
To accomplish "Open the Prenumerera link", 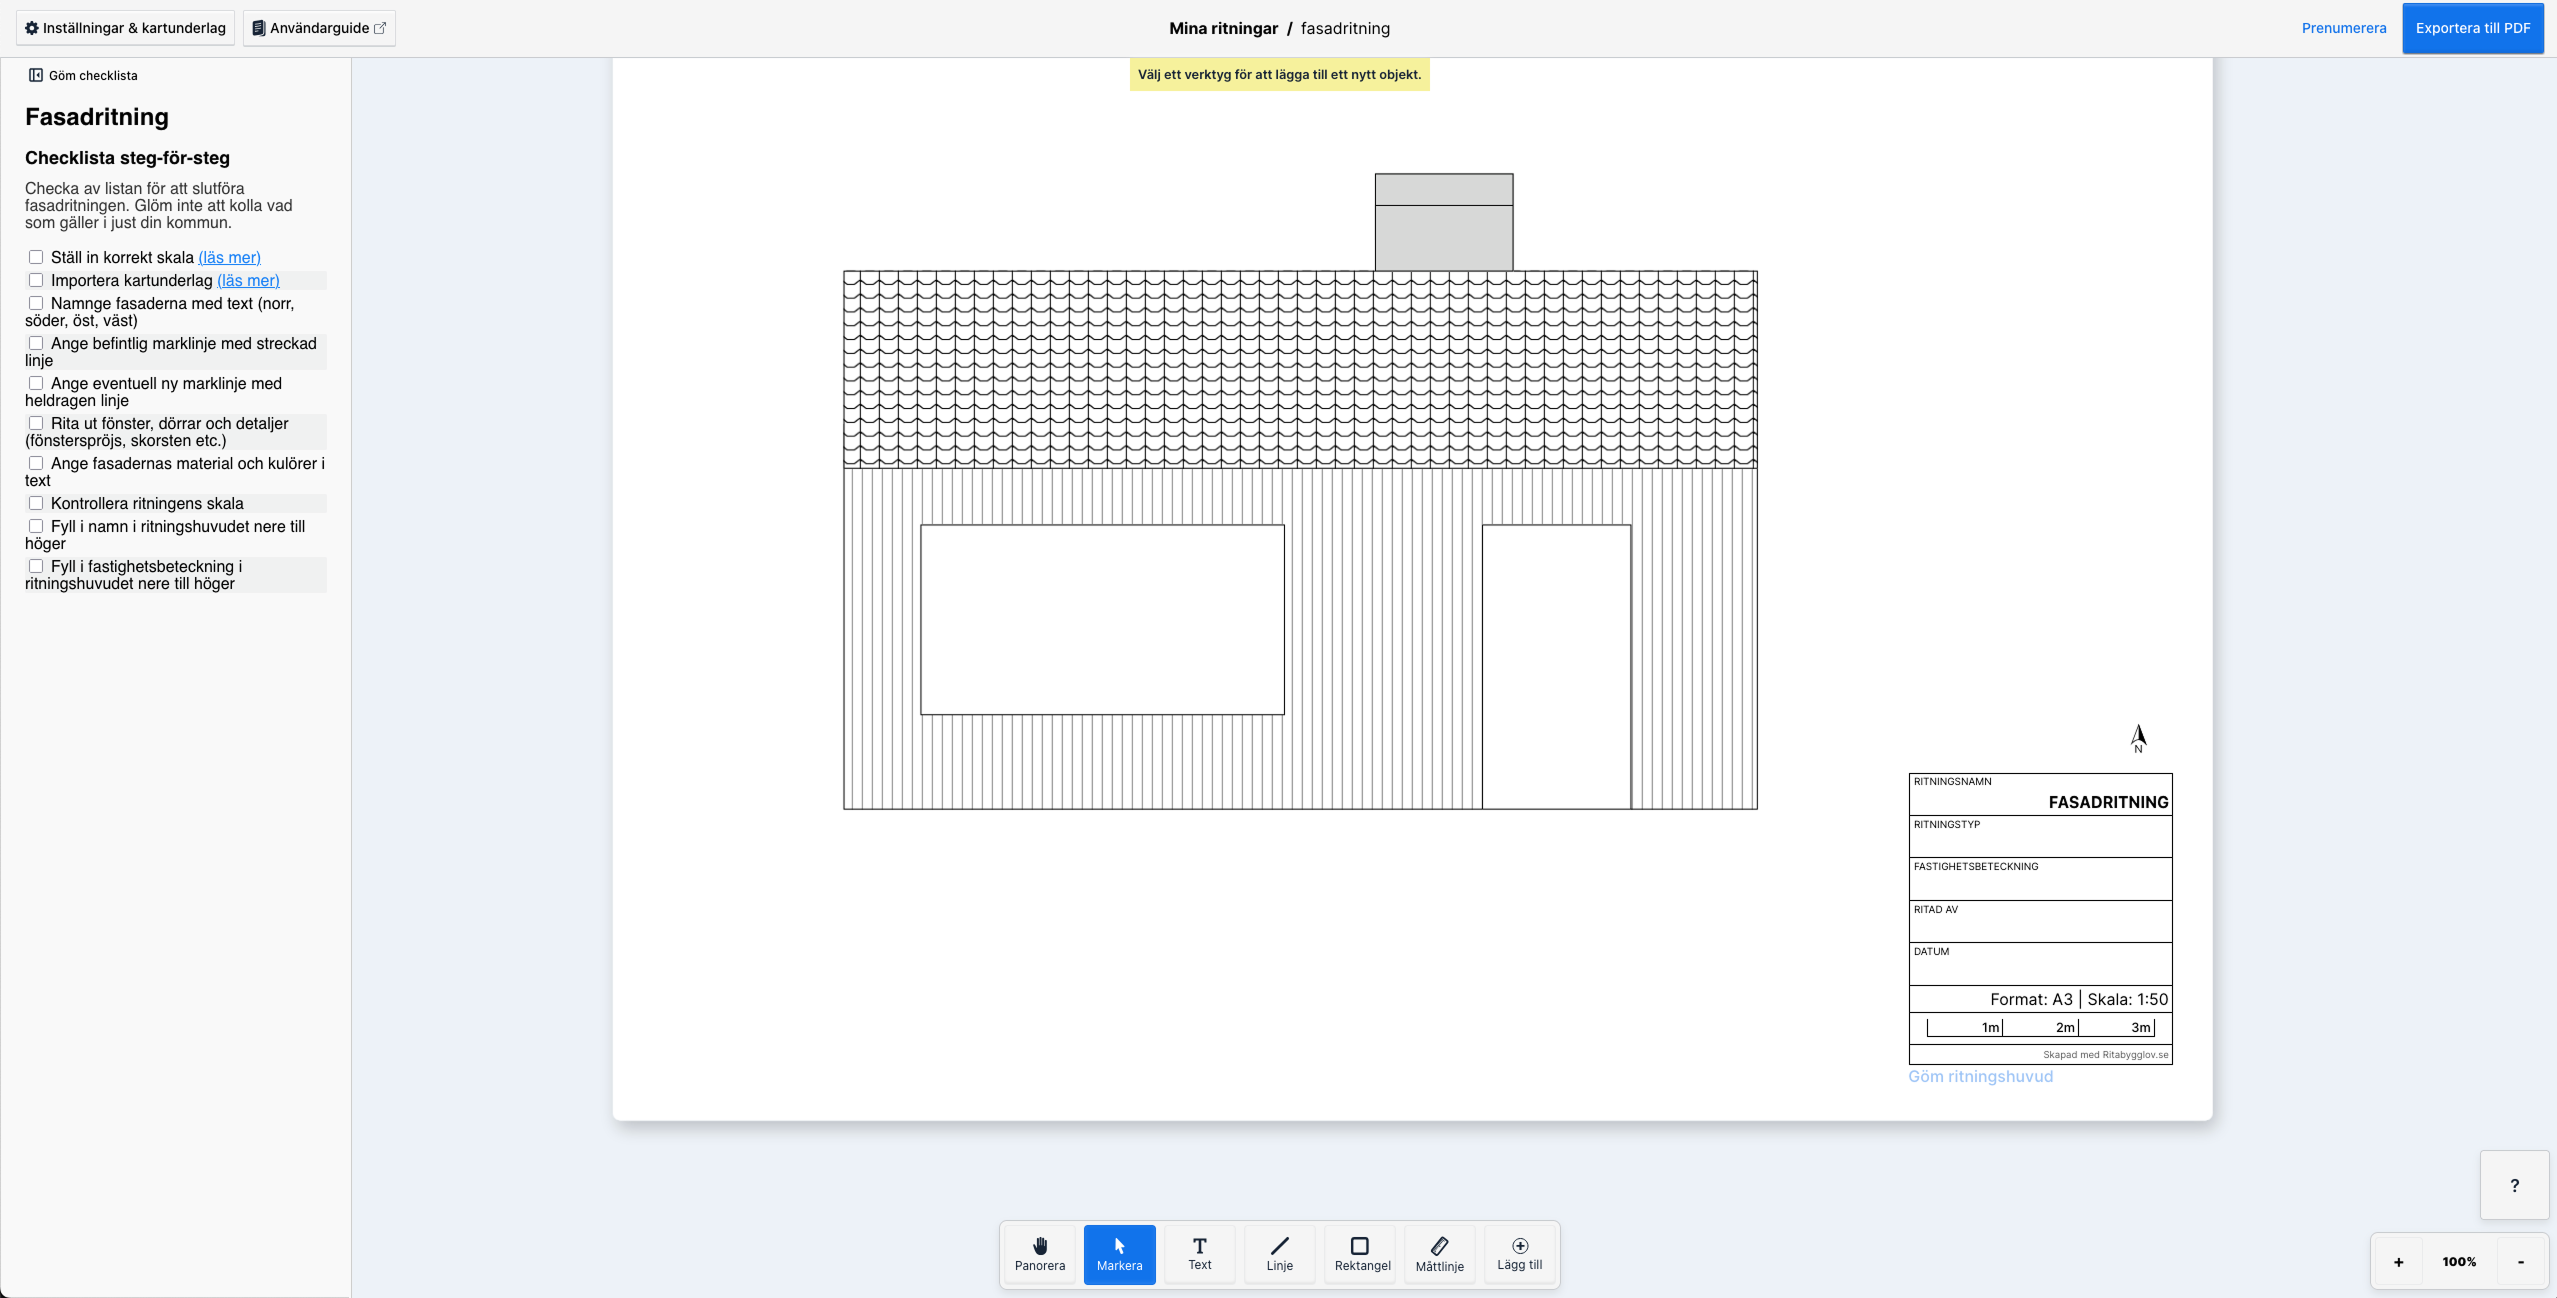I will coord(2343,28).
